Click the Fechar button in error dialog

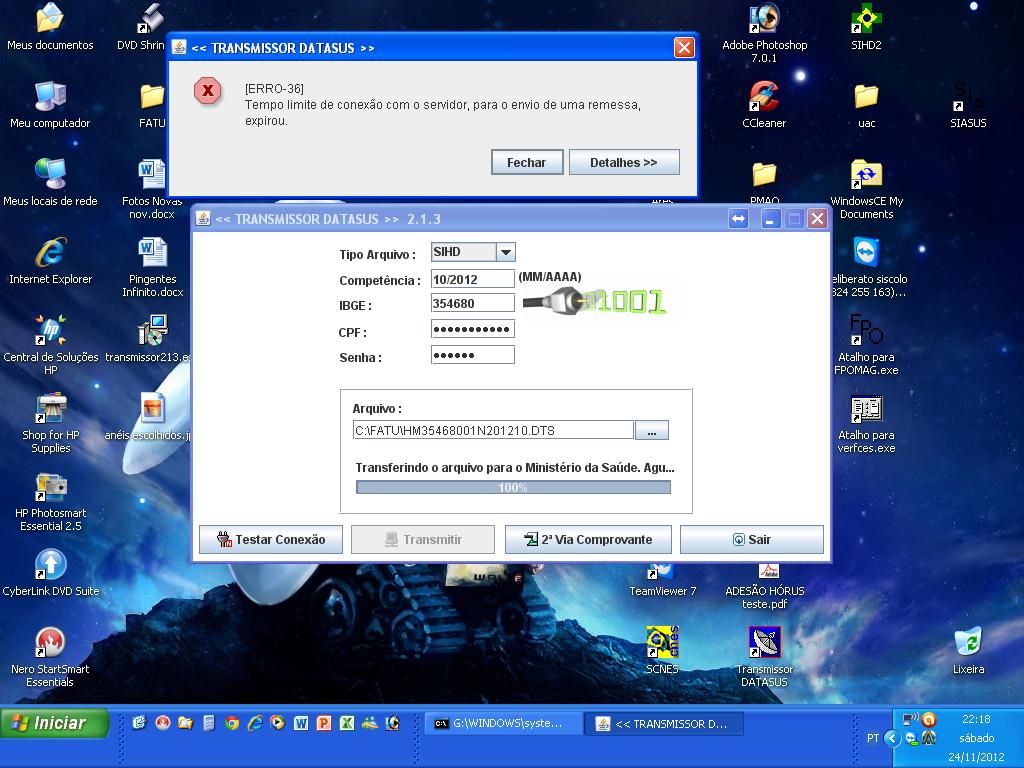coord(527,162)
